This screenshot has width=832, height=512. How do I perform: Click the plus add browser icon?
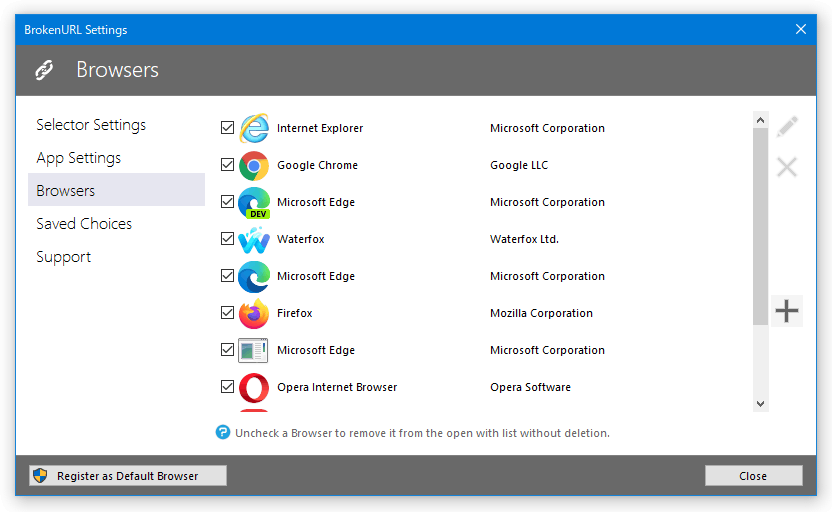click(787, 311)
